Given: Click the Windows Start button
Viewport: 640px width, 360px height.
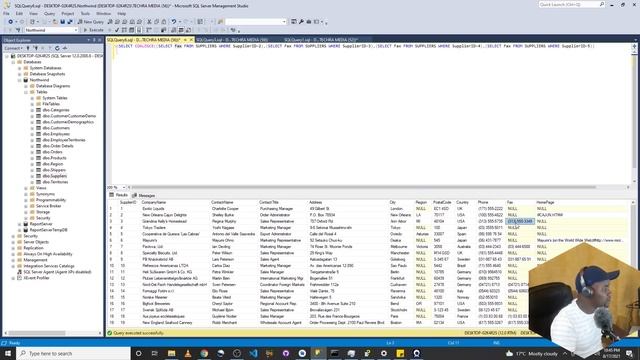Looking at the screenshot, I should click(8, 353).
